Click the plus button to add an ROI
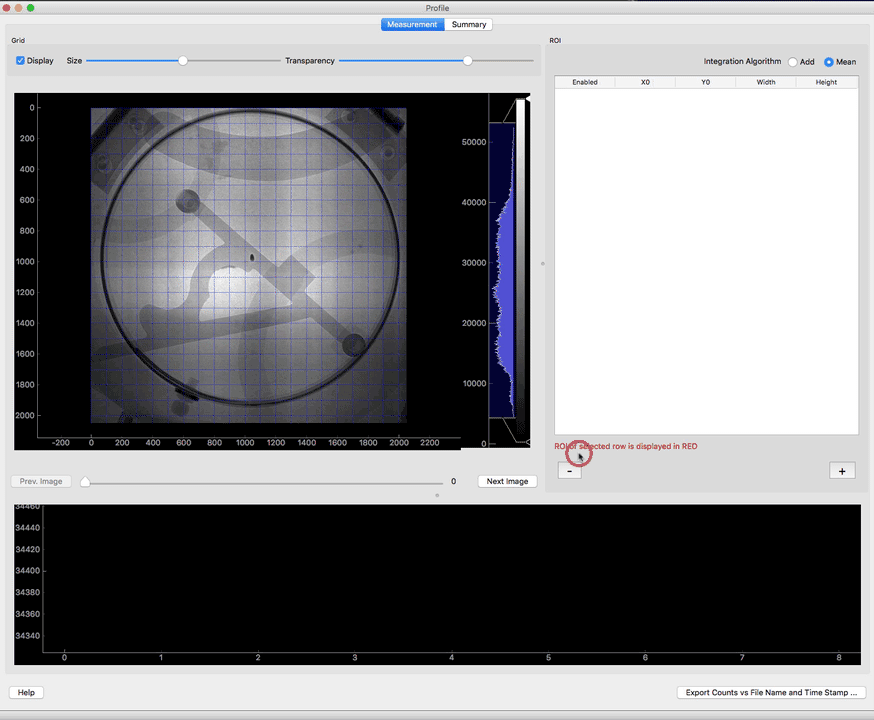874x720 pixels. coord(841,471)
